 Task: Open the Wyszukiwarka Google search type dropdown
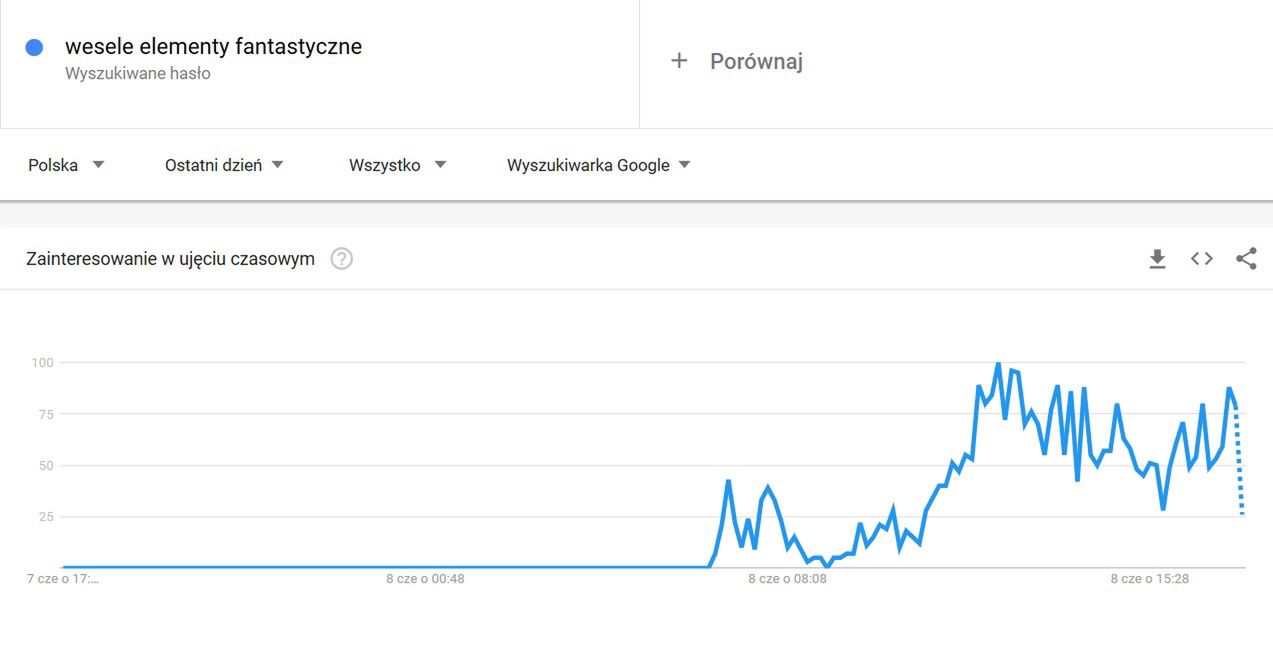(x=598, y=165)
